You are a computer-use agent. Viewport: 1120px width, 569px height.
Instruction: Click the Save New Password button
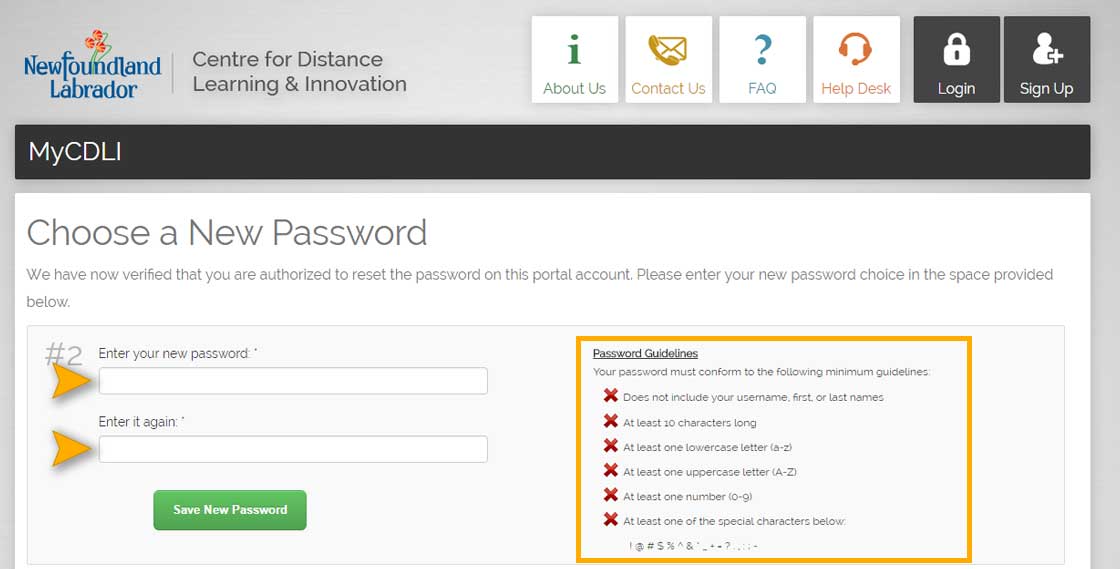(x=230, y=510)
